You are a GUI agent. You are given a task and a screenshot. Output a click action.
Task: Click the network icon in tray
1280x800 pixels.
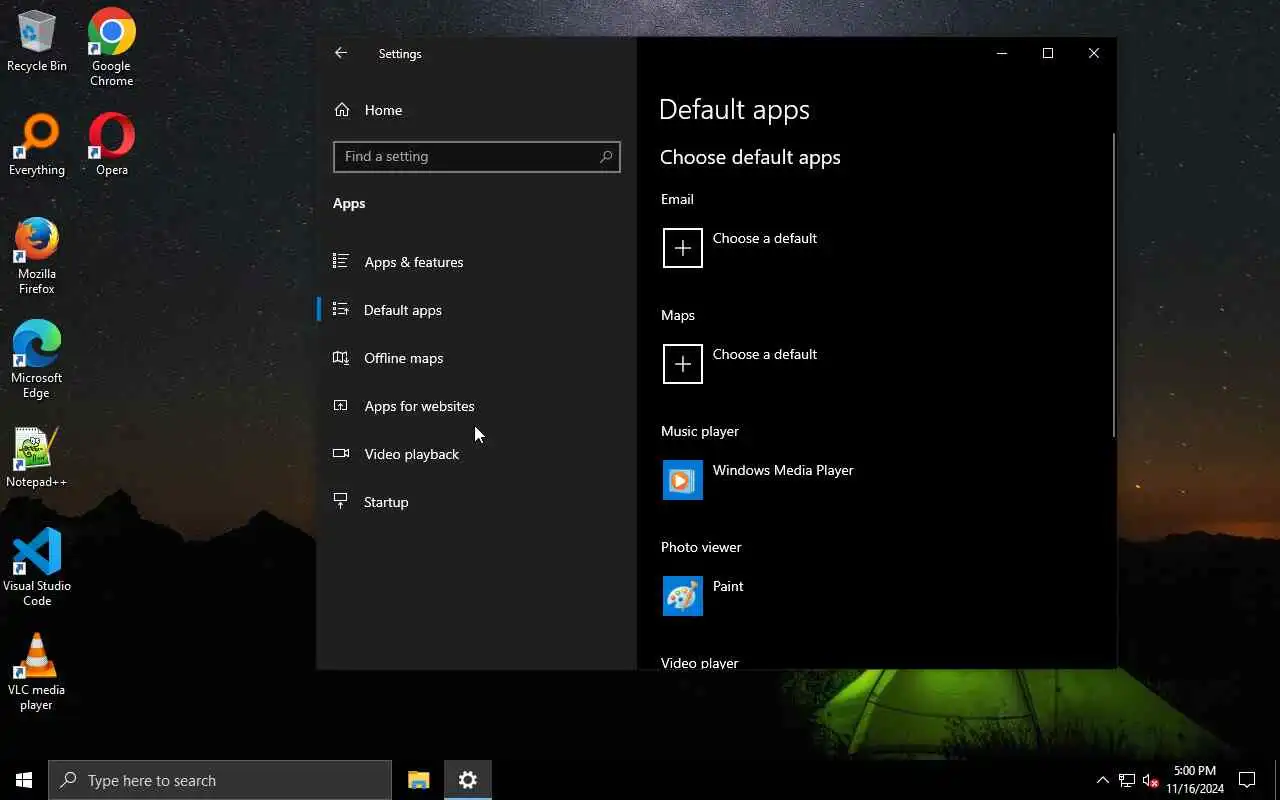(x=1126, y=780)
